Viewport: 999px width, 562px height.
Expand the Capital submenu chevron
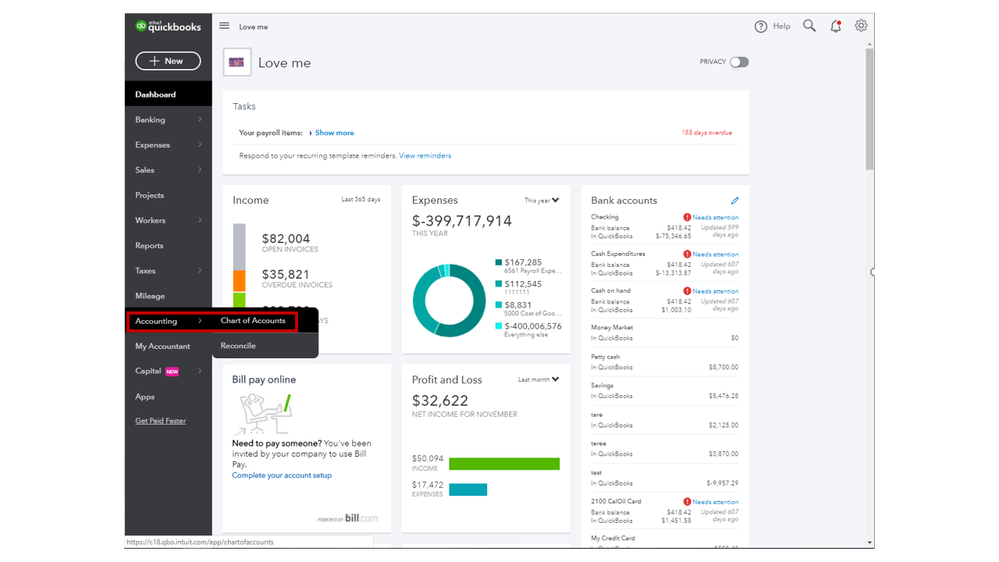point(200,371)
